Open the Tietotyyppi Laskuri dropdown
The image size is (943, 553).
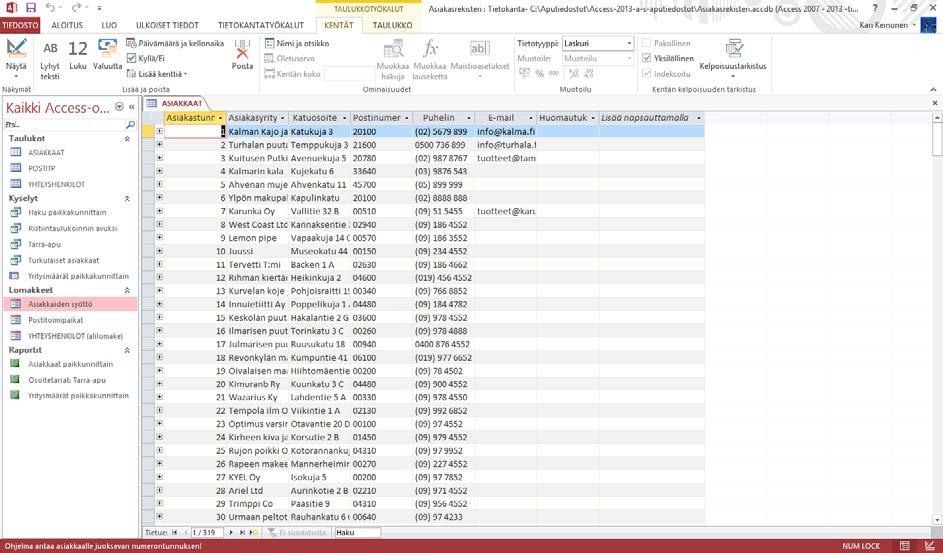coord(629,43)
